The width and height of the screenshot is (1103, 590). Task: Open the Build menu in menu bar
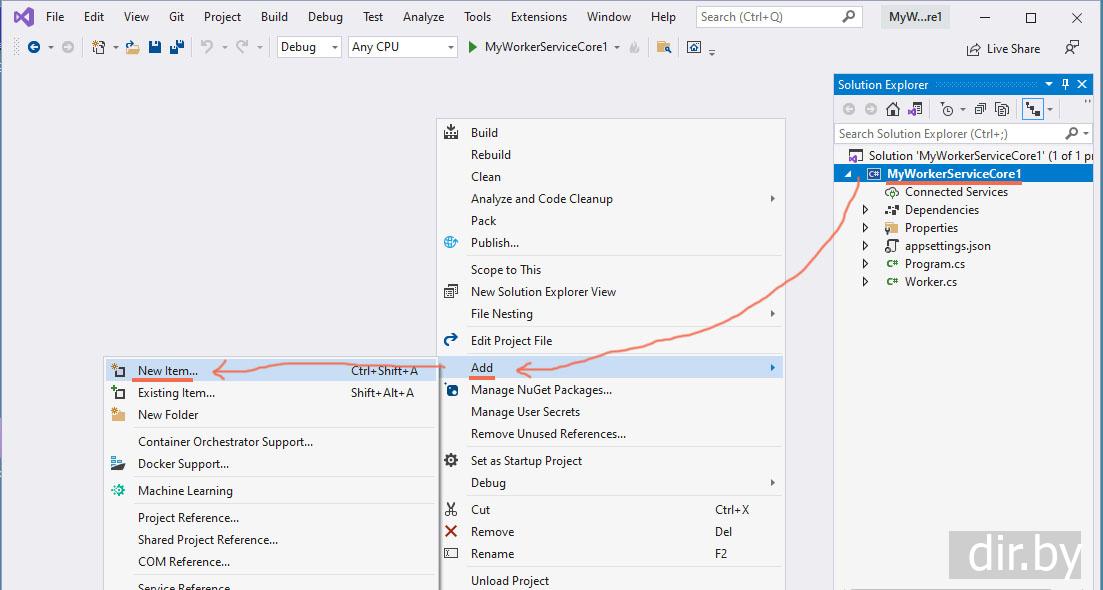click(274, 17)
